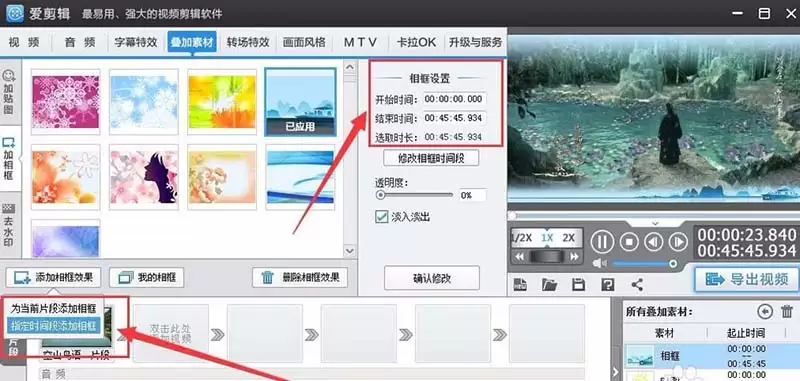Image resolution: width=800 pixels, height=381 pixels.
Task: Stop the video preview
Action: pyautogui.click(x=629, y=241)
